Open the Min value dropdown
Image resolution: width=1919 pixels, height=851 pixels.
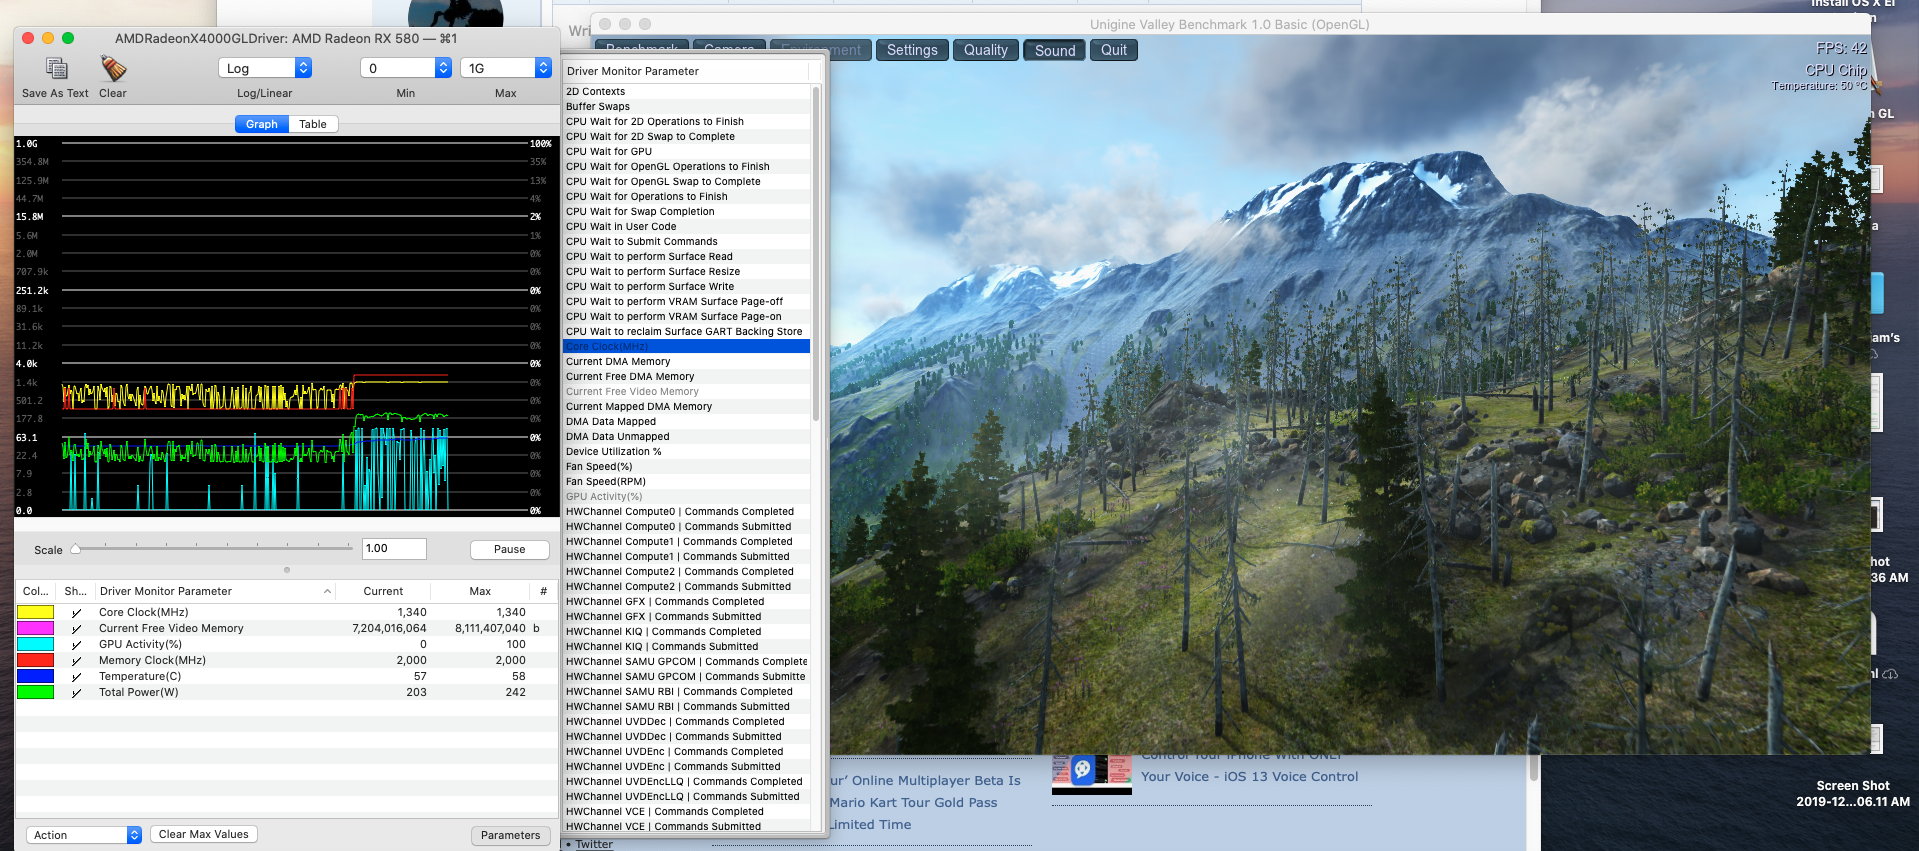click(x=406, y=68)
